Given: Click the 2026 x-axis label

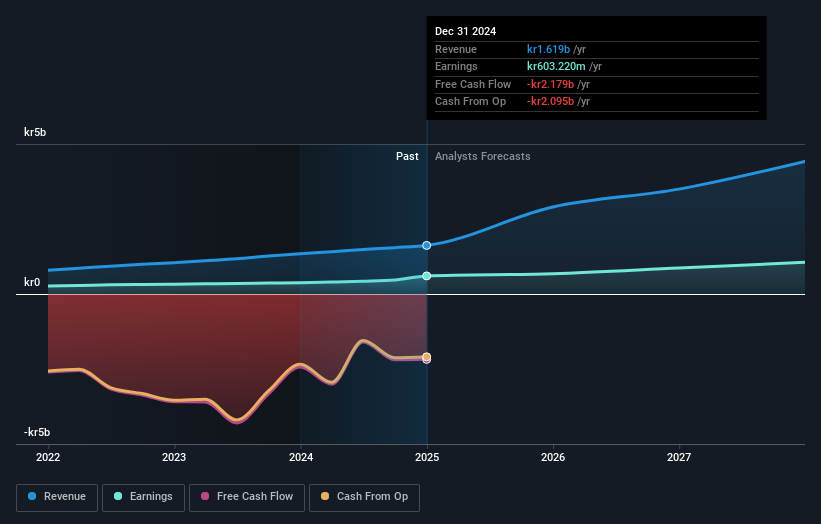Looking at the screenshot, I should point(553,457).
